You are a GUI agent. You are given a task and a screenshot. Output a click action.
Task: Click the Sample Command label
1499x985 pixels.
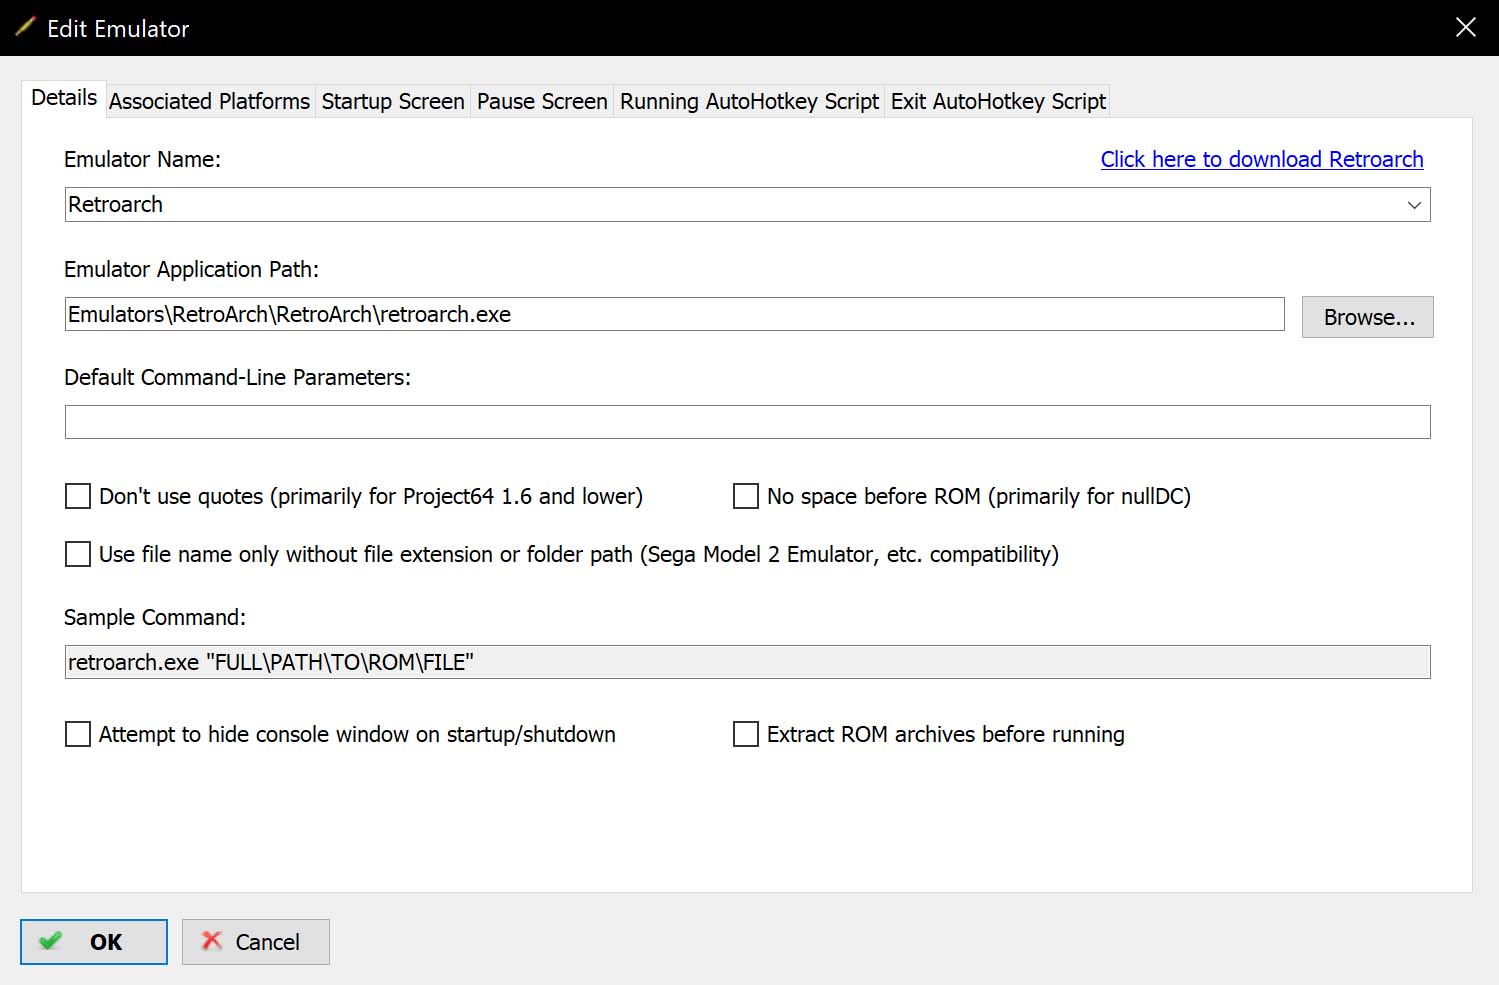155,617
